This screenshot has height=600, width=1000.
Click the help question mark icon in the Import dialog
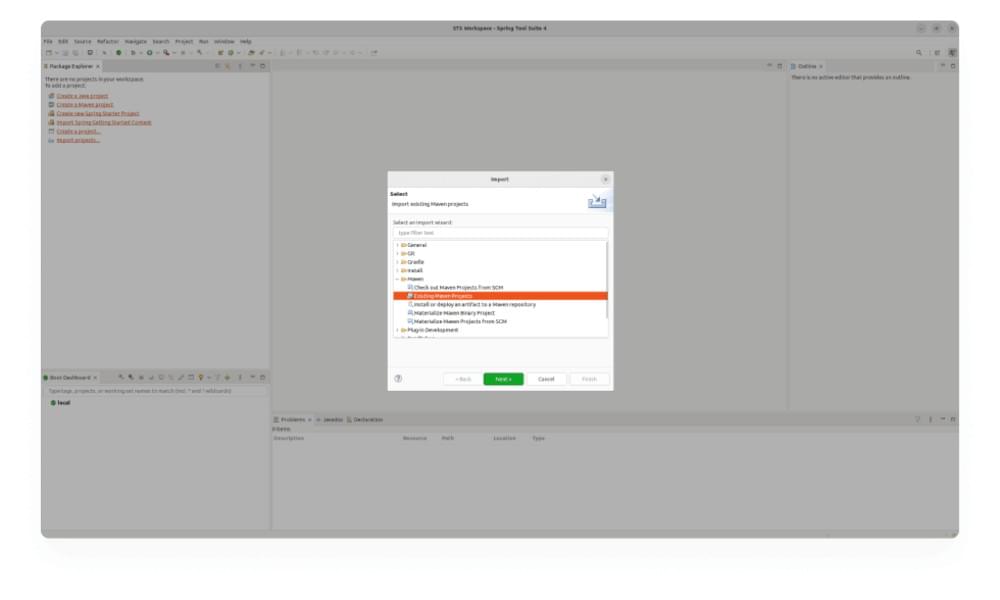tap(398, 379)
